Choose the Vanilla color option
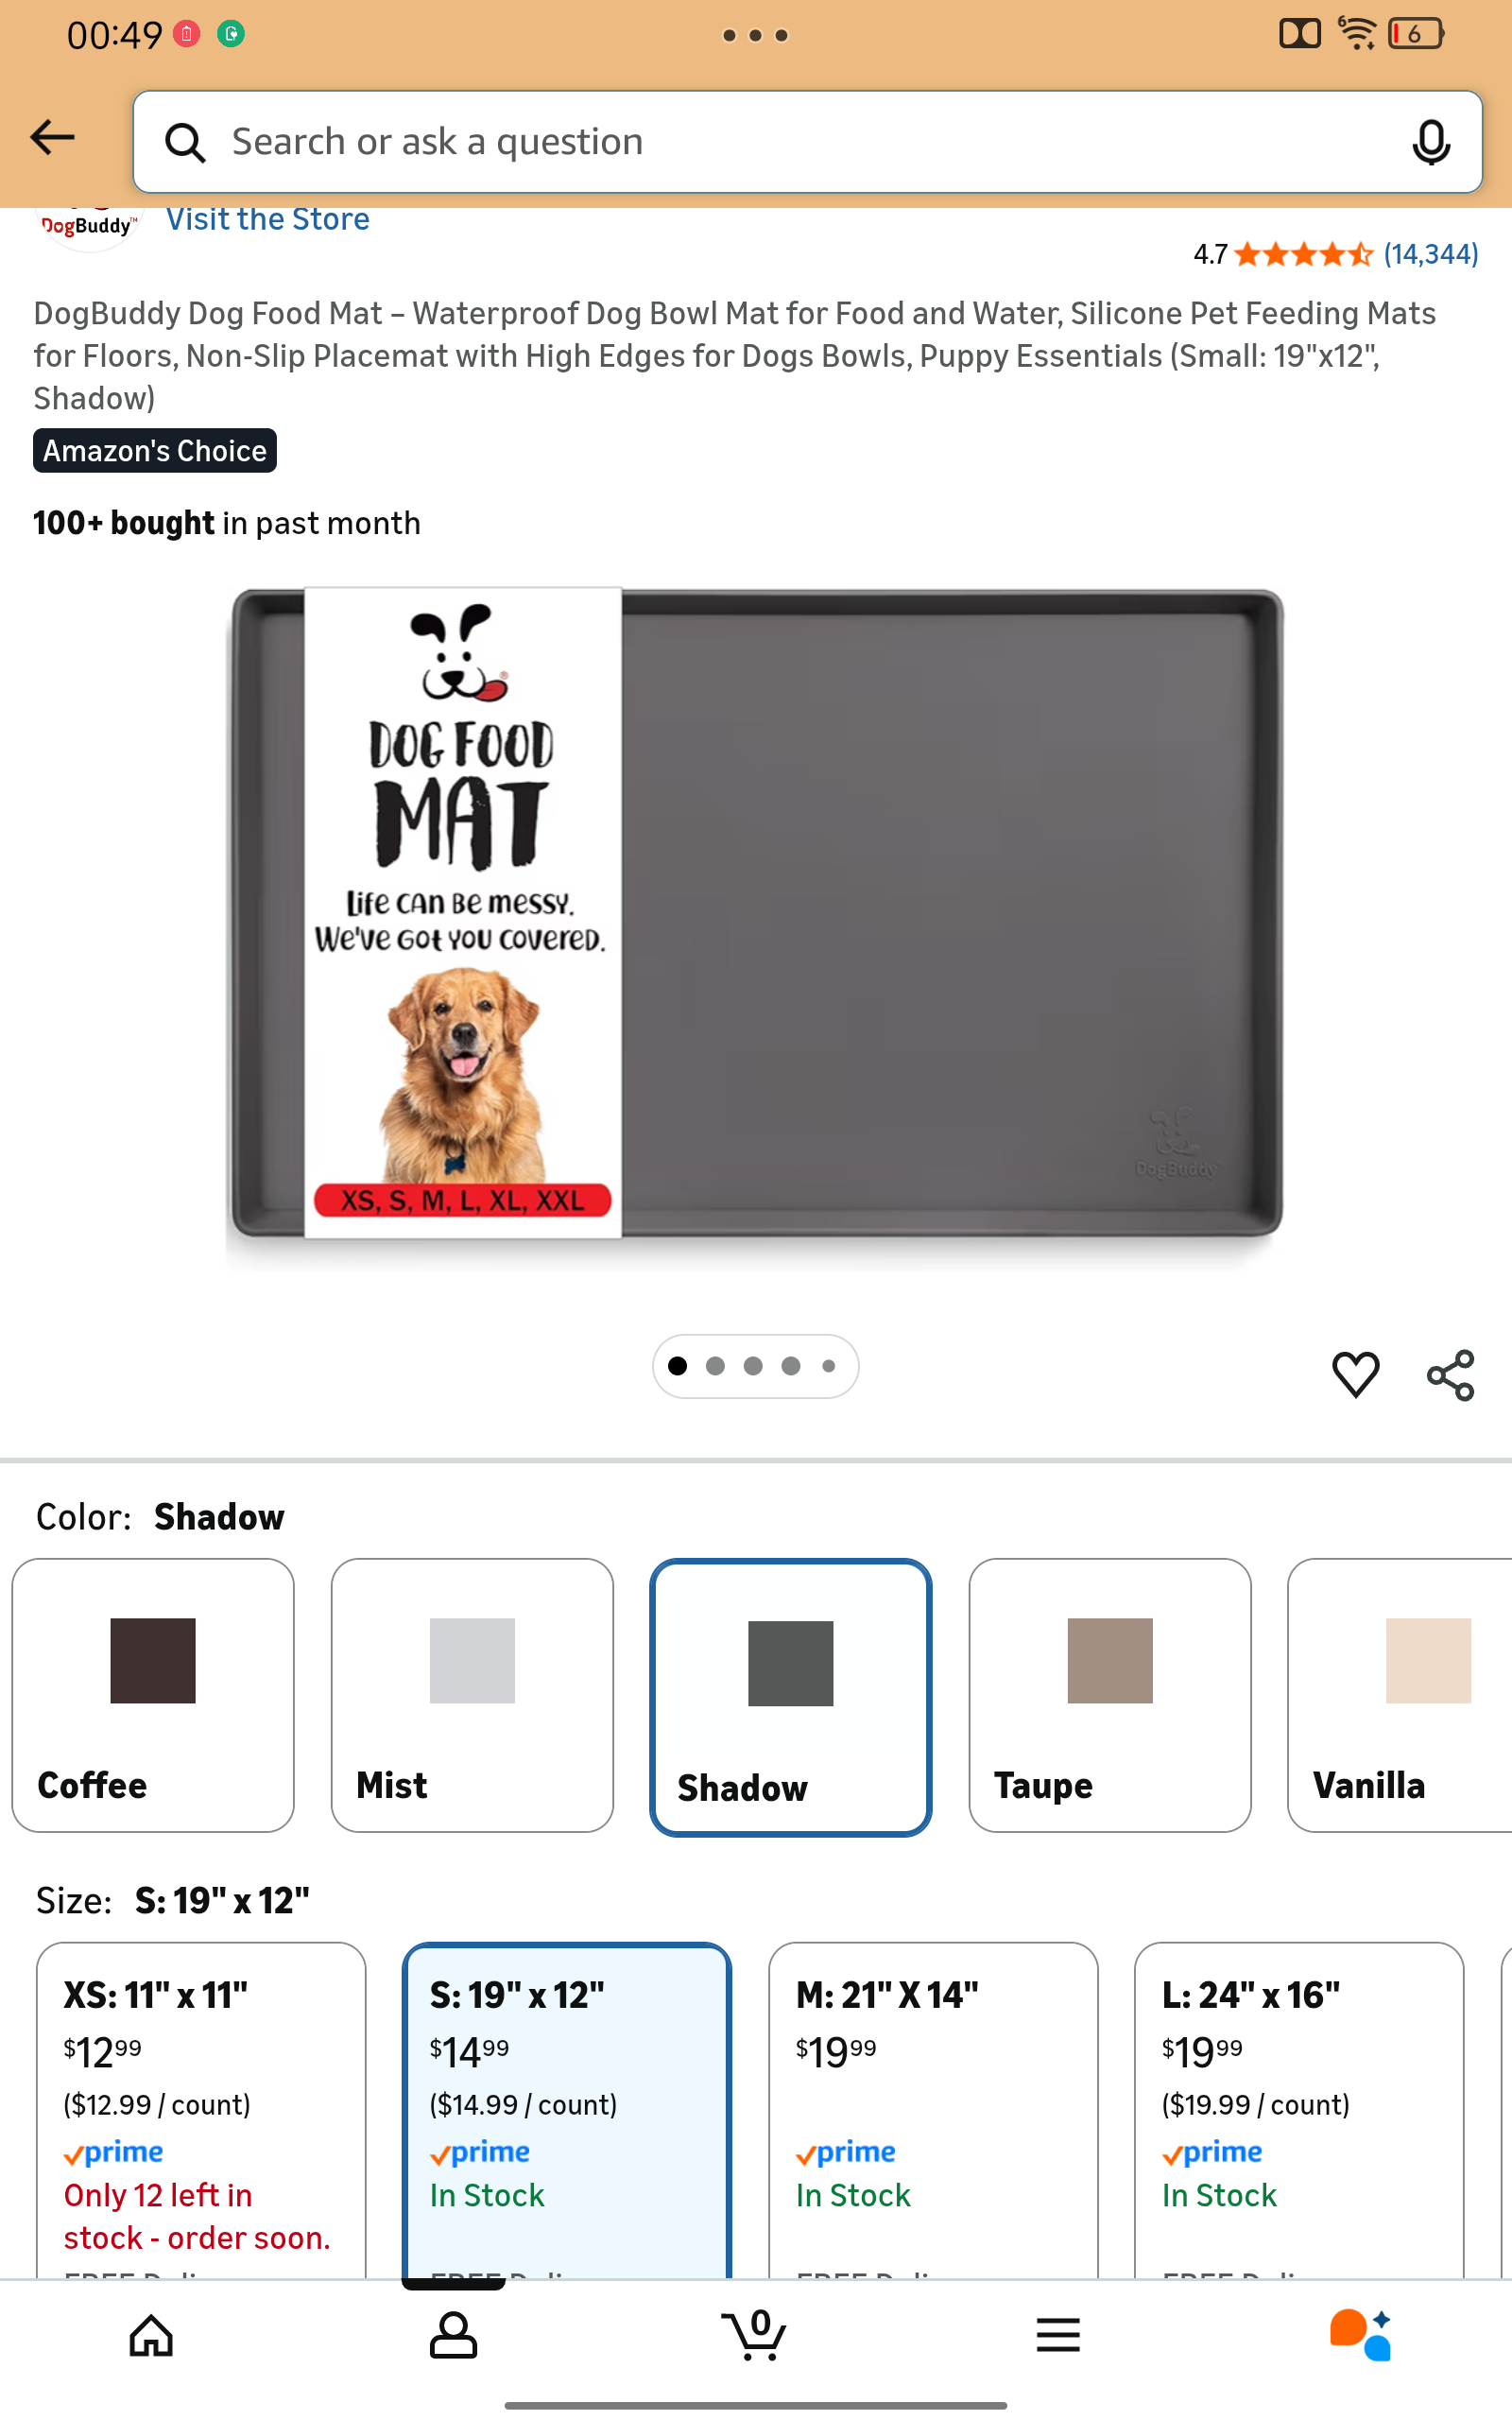Image resolution: width=1512 pixels, height=2420 pixels. point(1400,1695)
